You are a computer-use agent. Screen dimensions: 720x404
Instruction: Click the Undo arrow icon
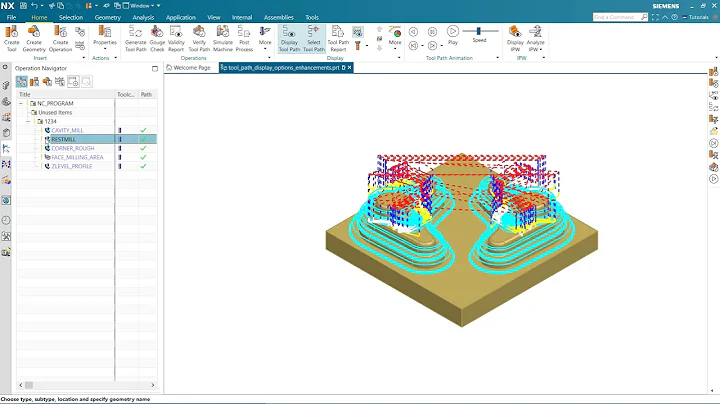coord(34,6)
